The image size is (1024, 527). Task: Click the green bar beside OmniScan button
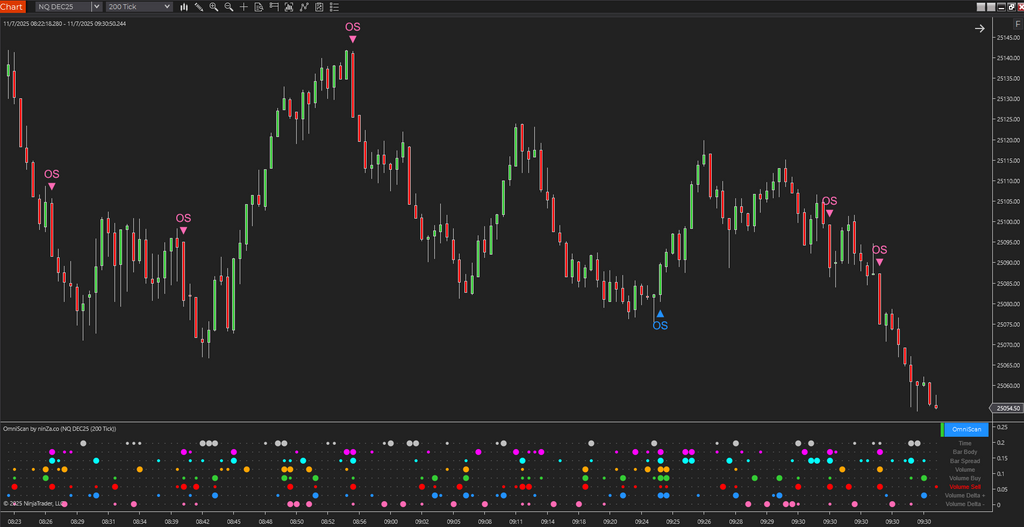(x=942, y=429)
